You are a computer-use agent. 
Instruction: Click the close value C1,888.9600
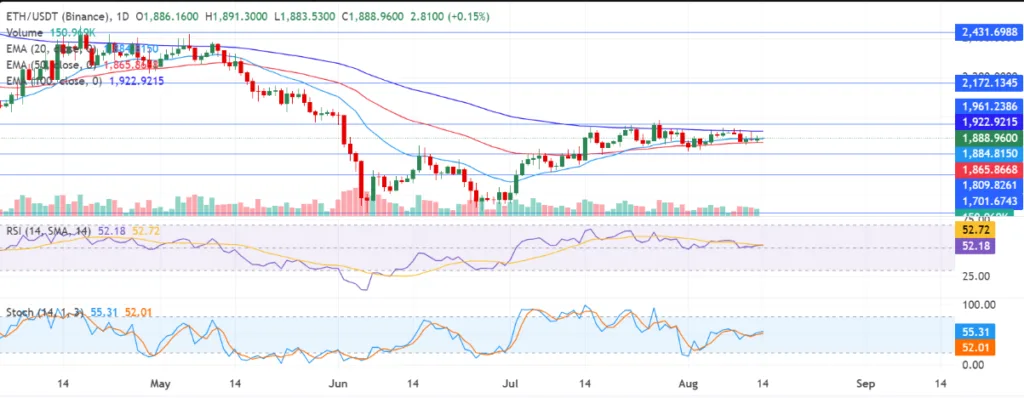372,18
